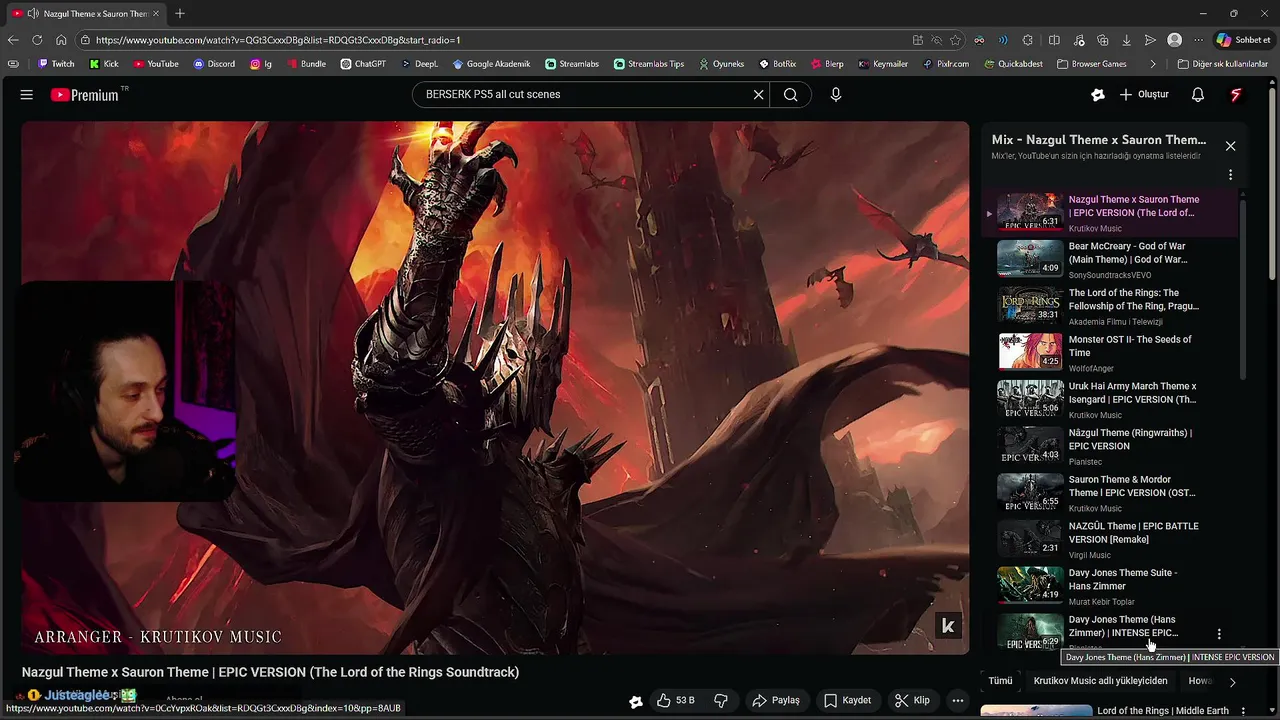Screen dimensions: 1280x720
Task: Open the YouTube guide hamburger menu
Action: coord(27,95)
